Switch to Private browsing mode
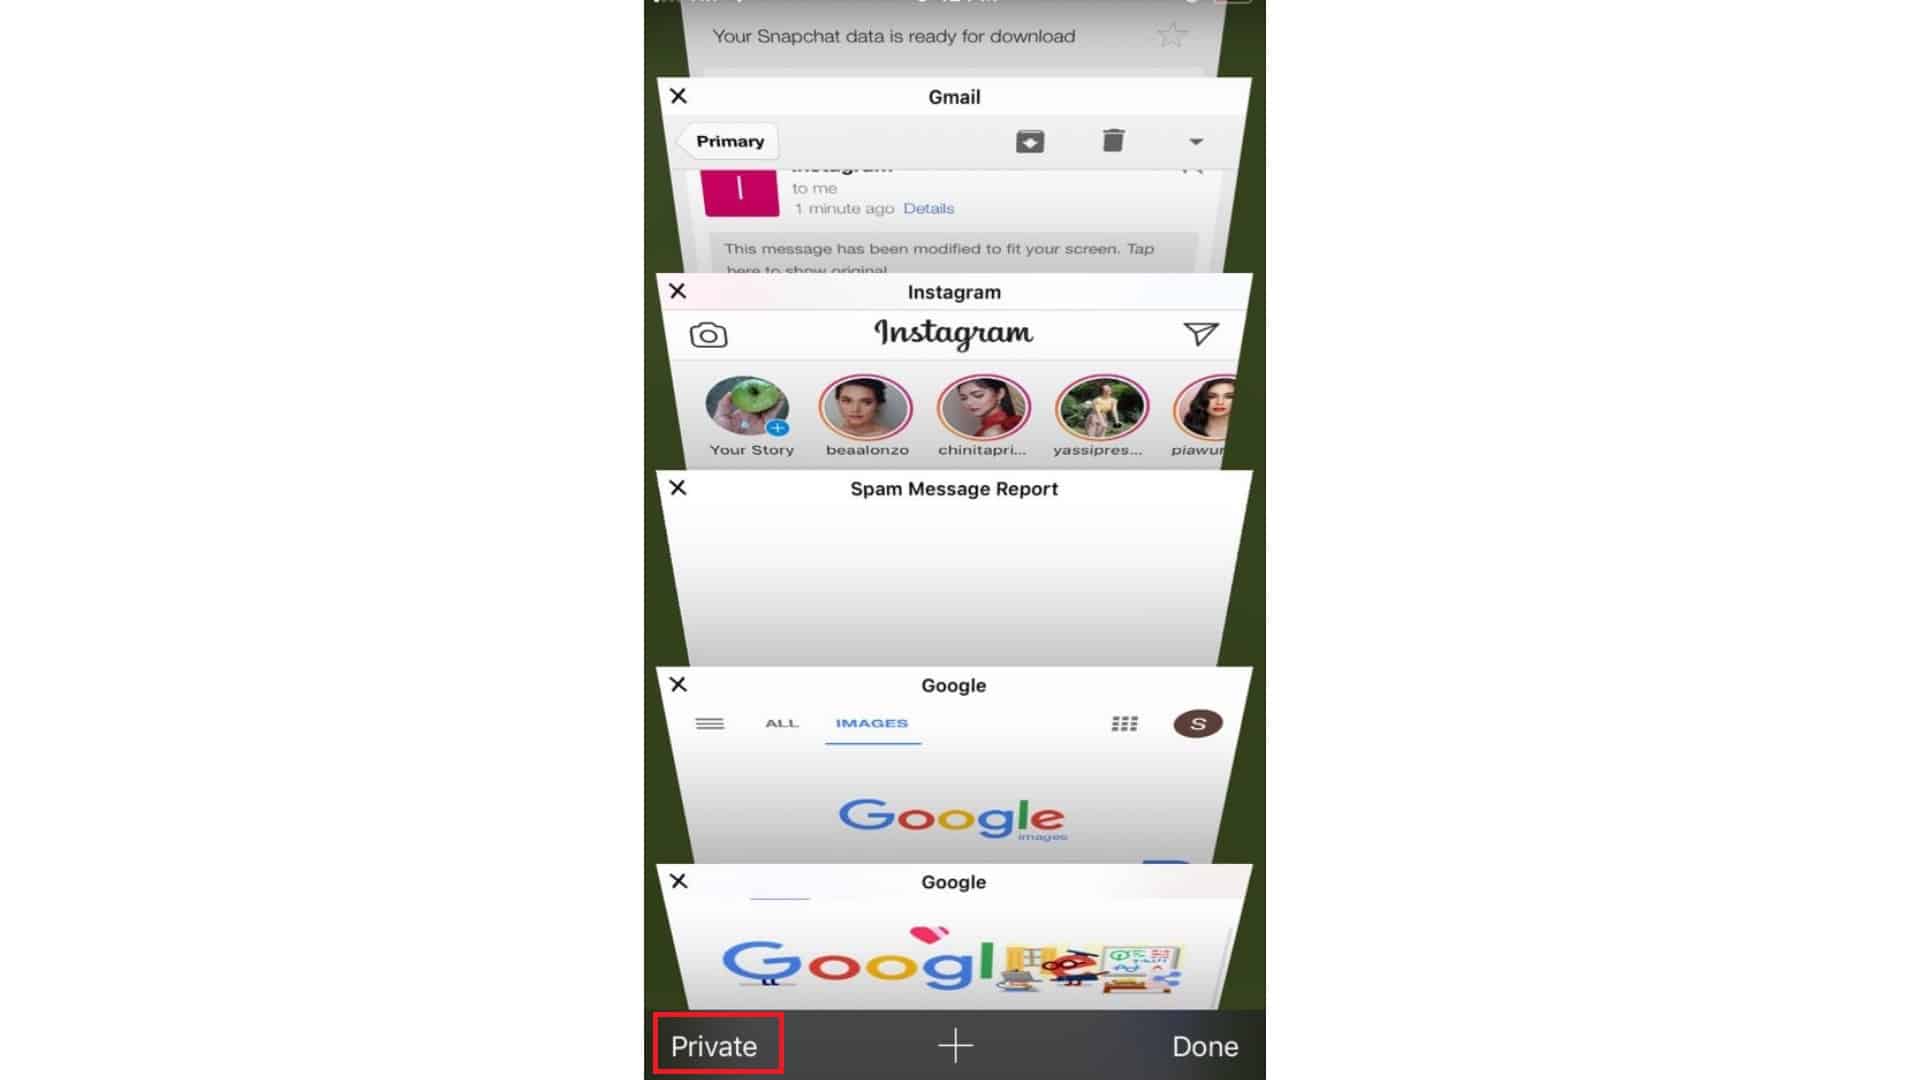The image size is (1920, 1080). coord(713,1046)
